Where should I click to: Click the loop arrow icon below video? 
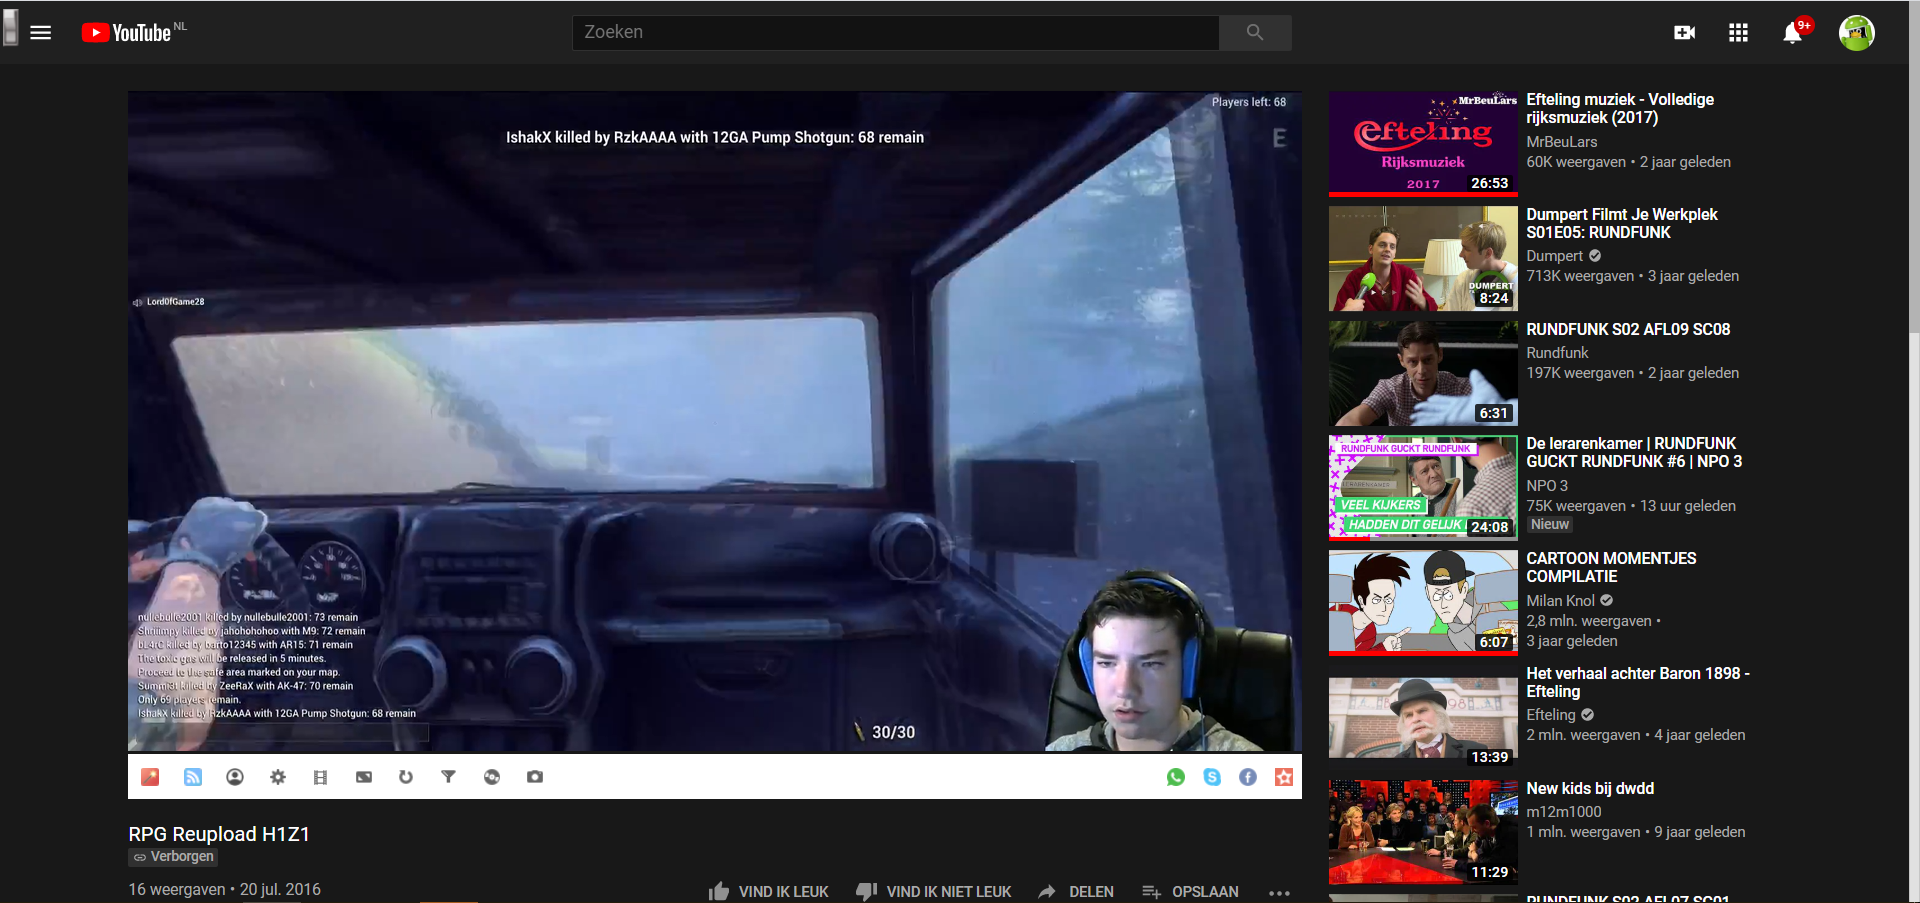[x=406, y=777]
